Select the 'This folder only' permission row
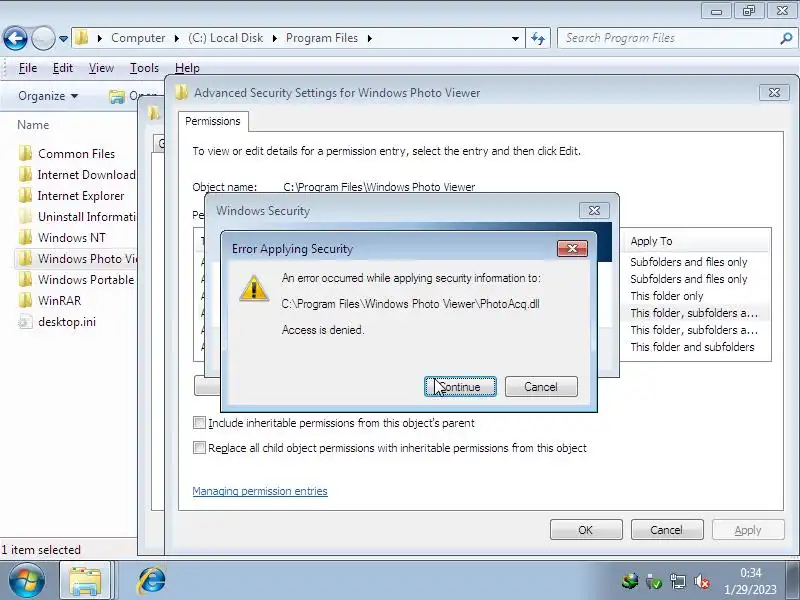The width and height of the screenshot is (800, 600). coord(666,296)
